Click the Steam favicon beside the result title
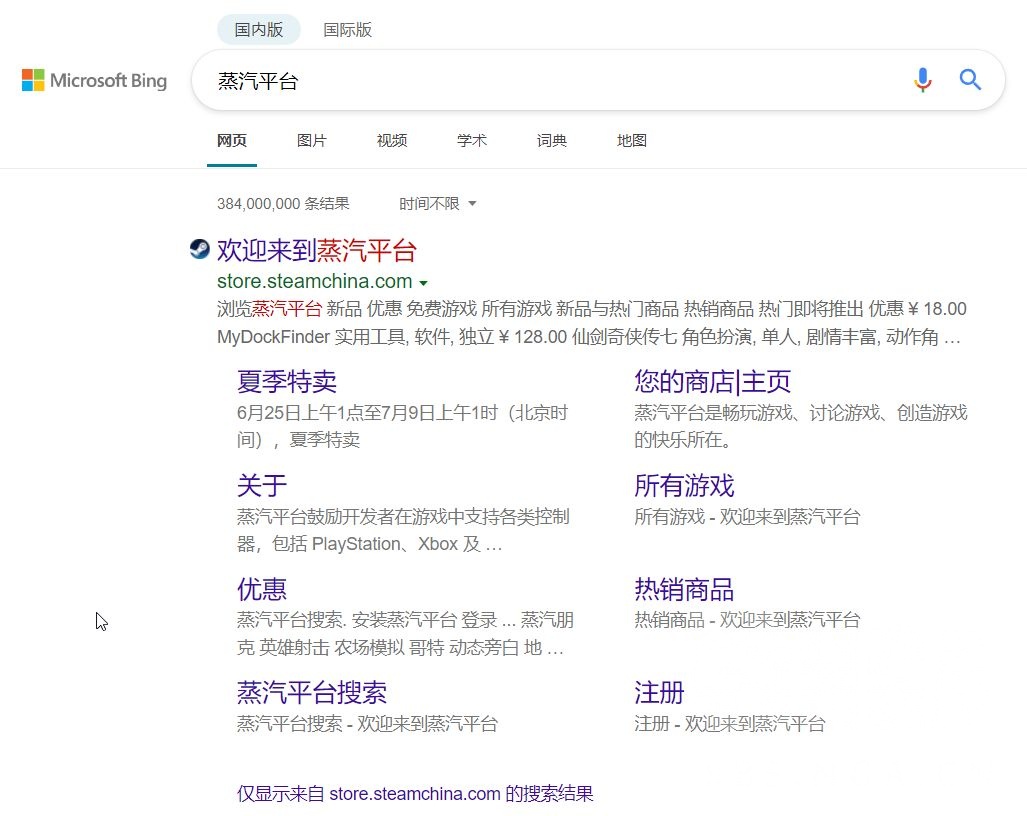The image size is (1027, 816). (199, 249)
